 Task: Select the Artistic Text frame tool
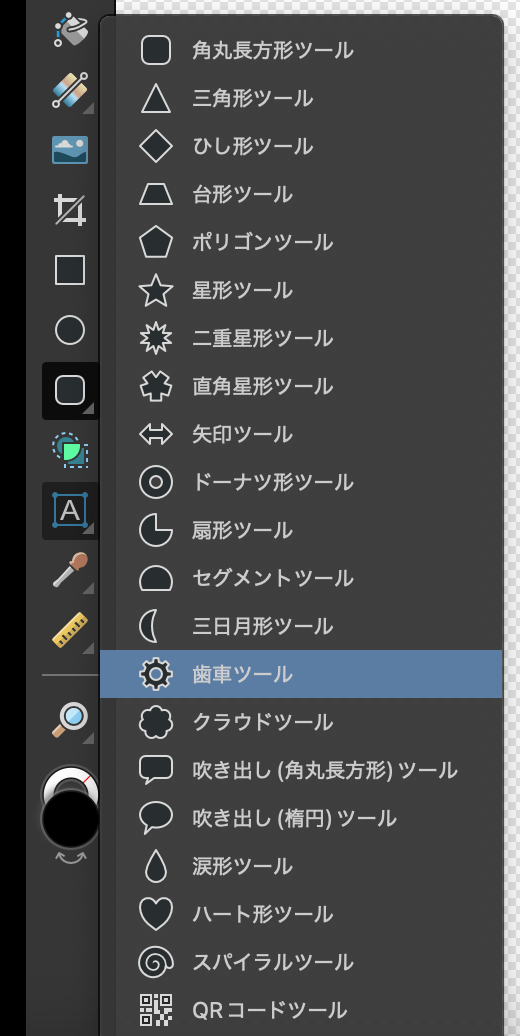point(70,510)
